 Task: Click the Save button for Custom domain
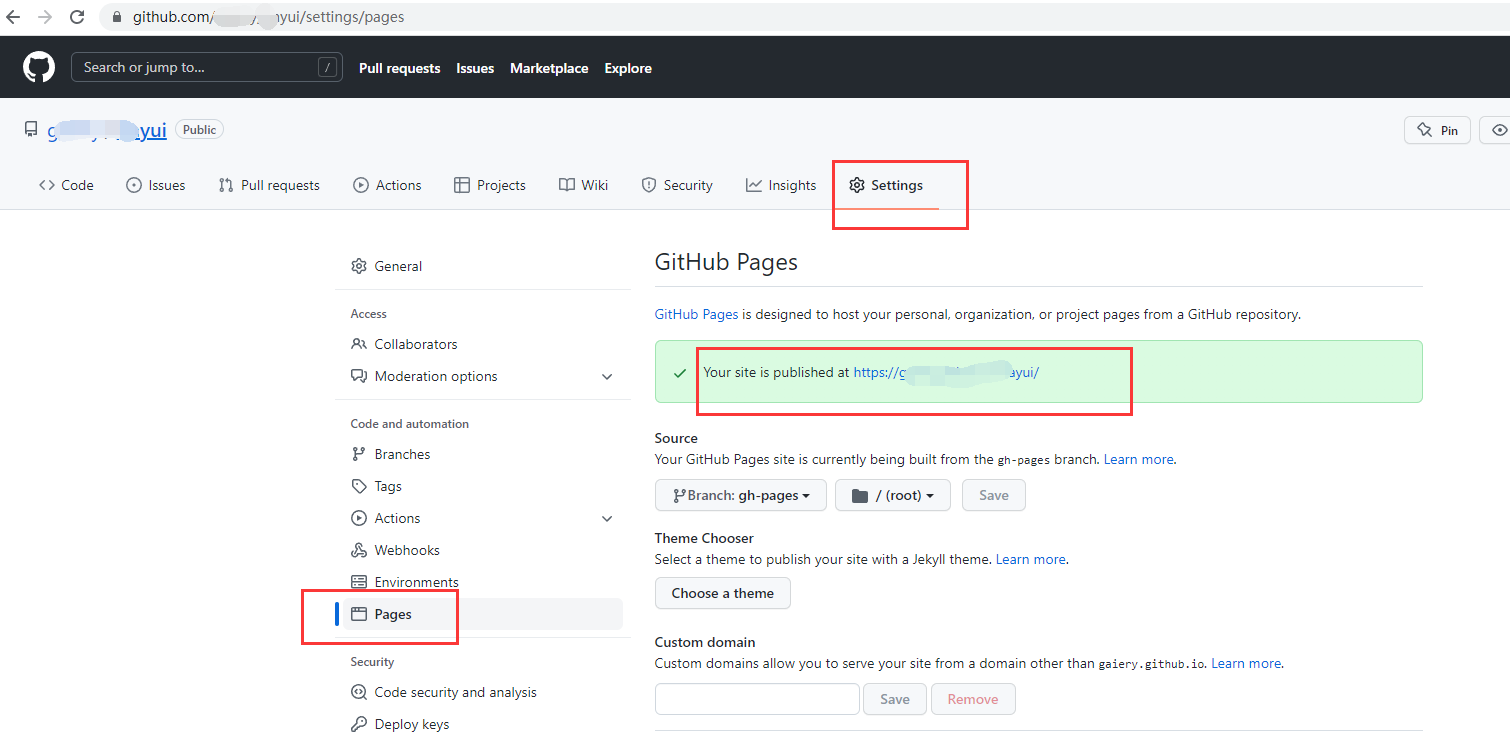[895, 699]
